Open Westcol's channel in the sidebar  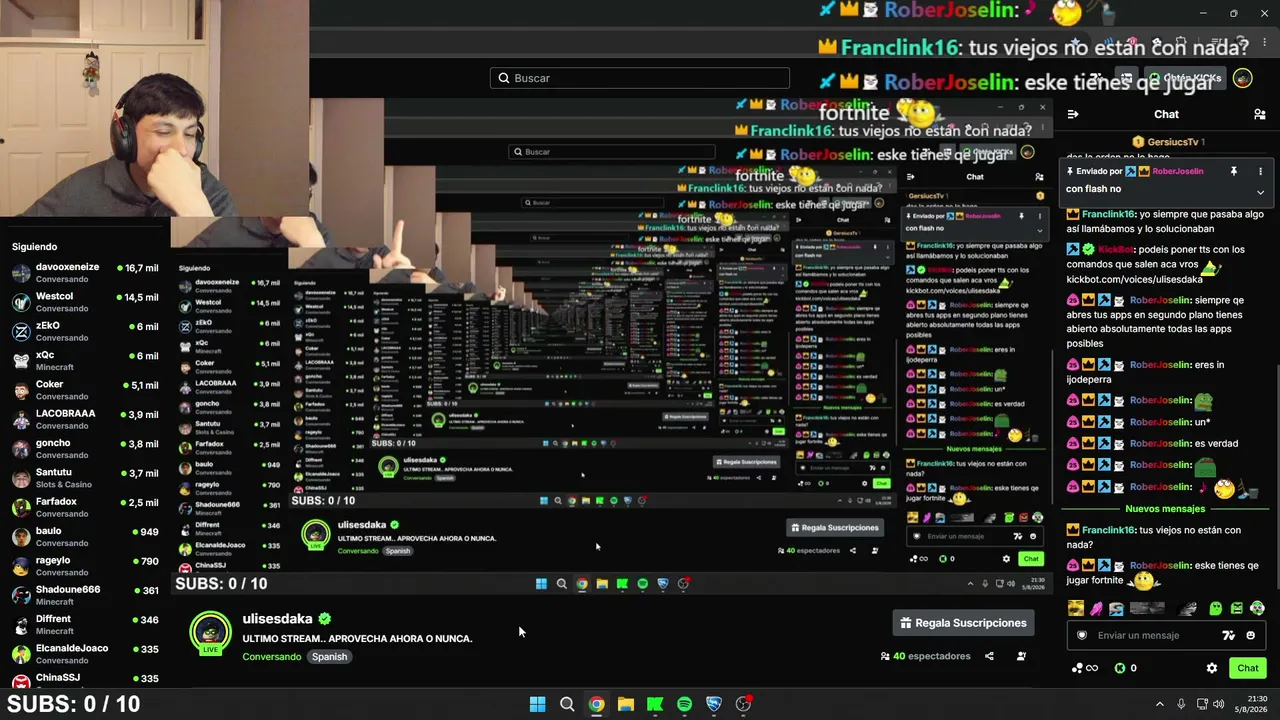click(x=85, y=302)
